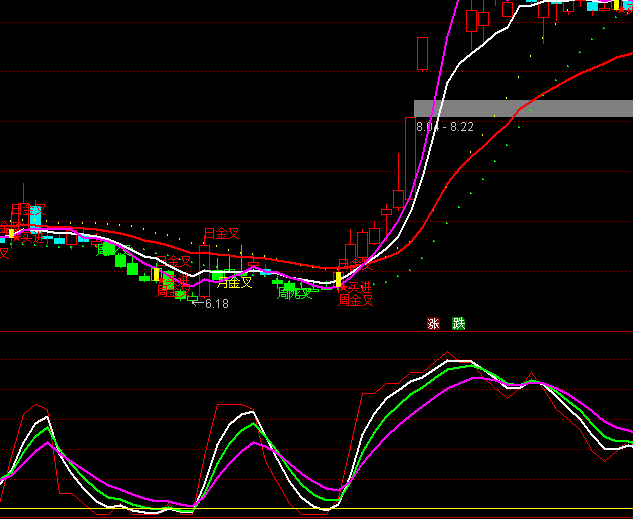The image size is (633, 519).
Task: Click the yellow candle at the rally start
Action: click(x=338, y=279)
